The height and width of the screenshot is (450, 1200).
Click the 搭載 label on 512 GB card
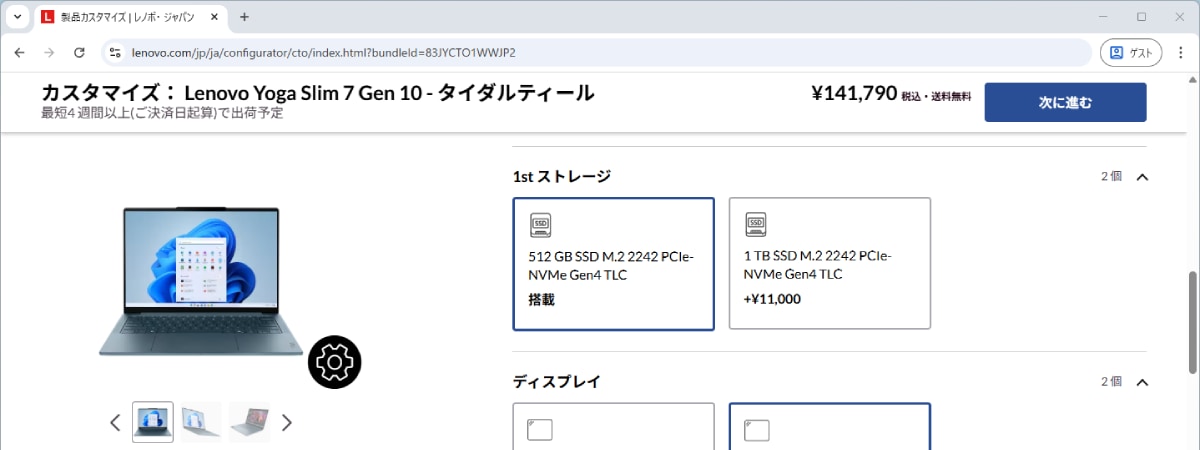541,298
